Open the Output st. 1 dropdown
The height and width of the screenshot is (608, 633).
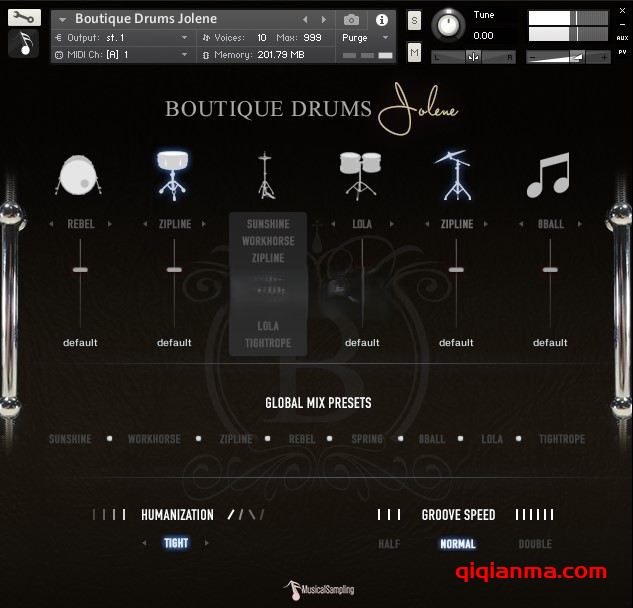123,38
